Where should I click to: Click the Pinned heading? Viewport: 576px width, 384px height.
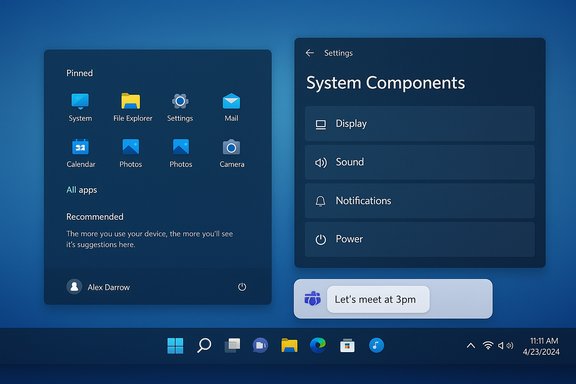79,73
